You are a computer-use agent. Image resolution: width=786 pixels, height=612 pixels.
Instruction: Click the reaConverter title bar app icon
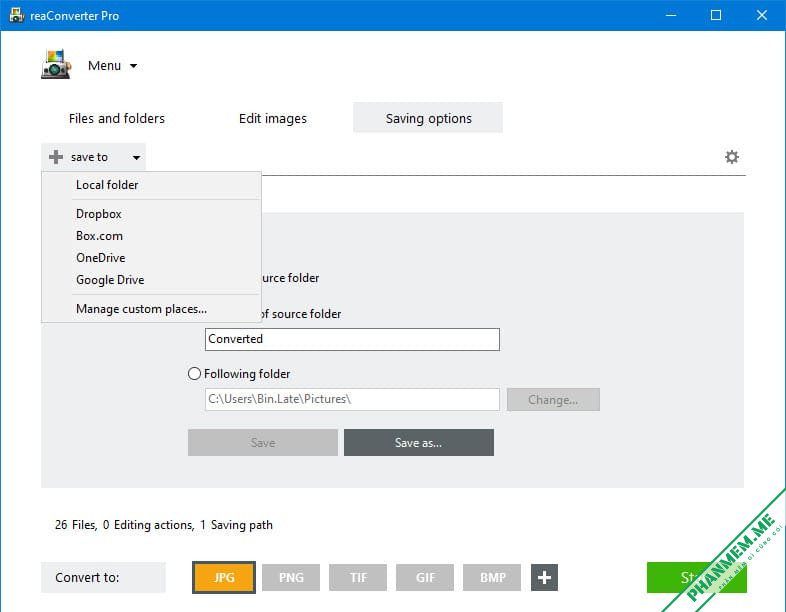[16, 15]
